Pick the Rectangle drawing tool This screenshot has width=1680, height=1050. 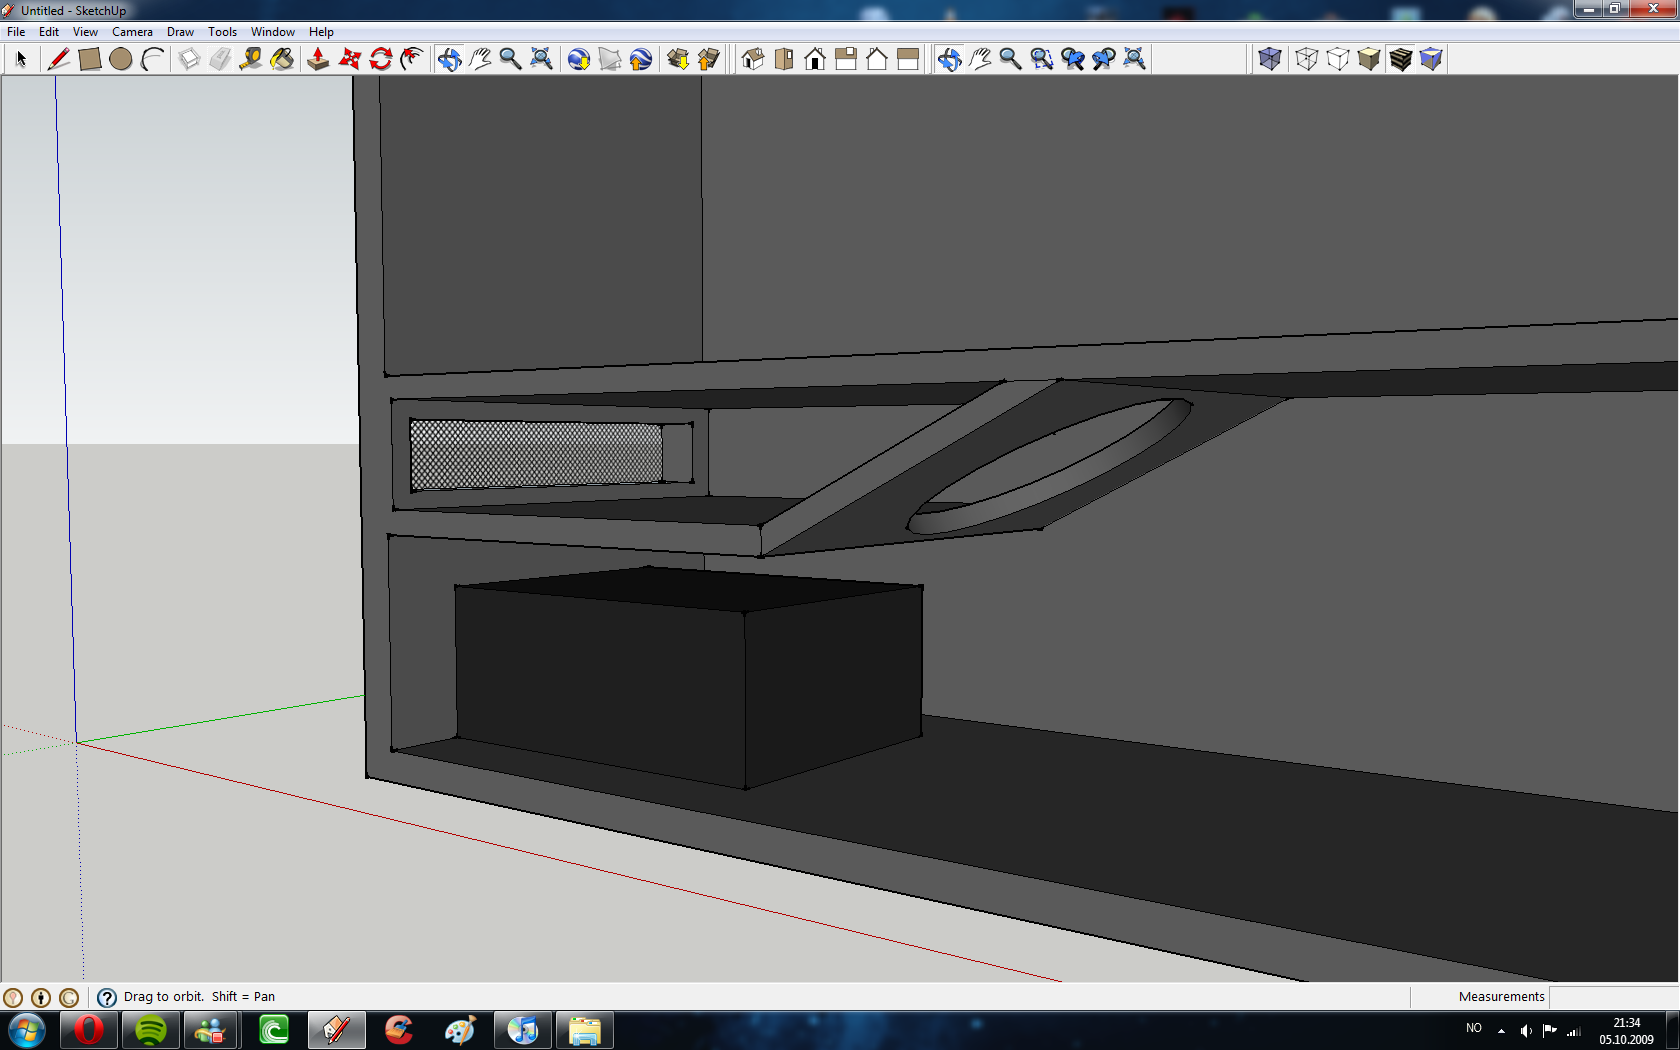pyautogui.click(x=90, y=59)
